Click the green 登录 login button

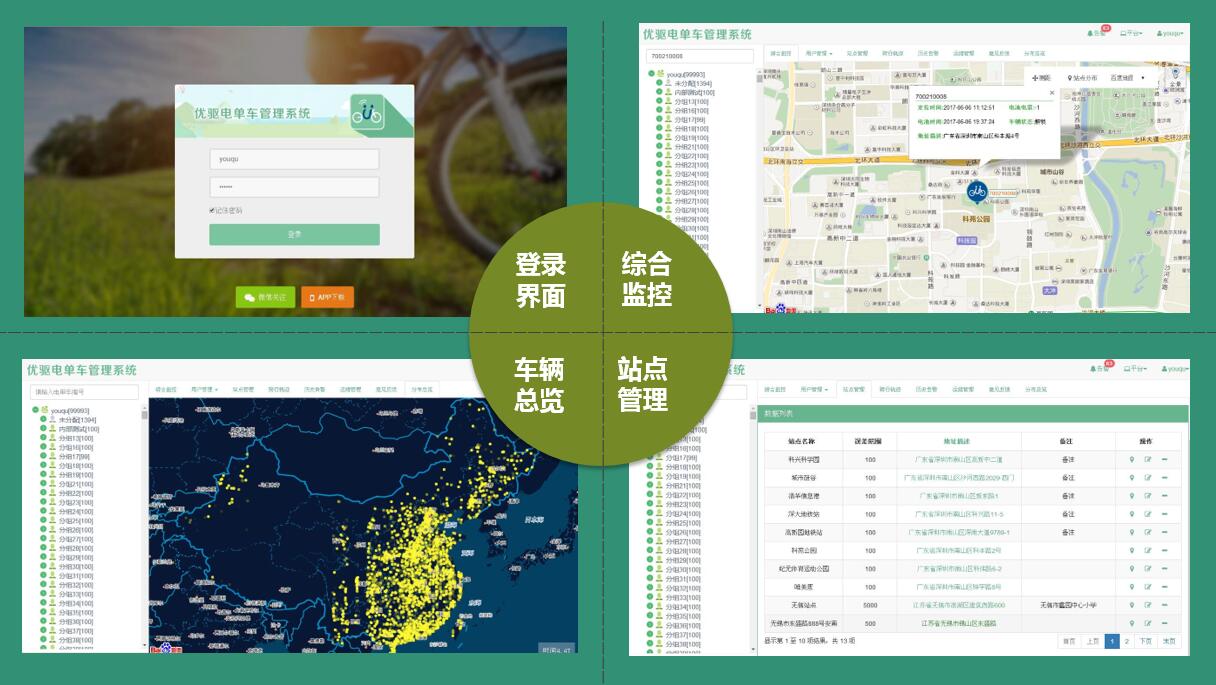click(x=294, y=234)
